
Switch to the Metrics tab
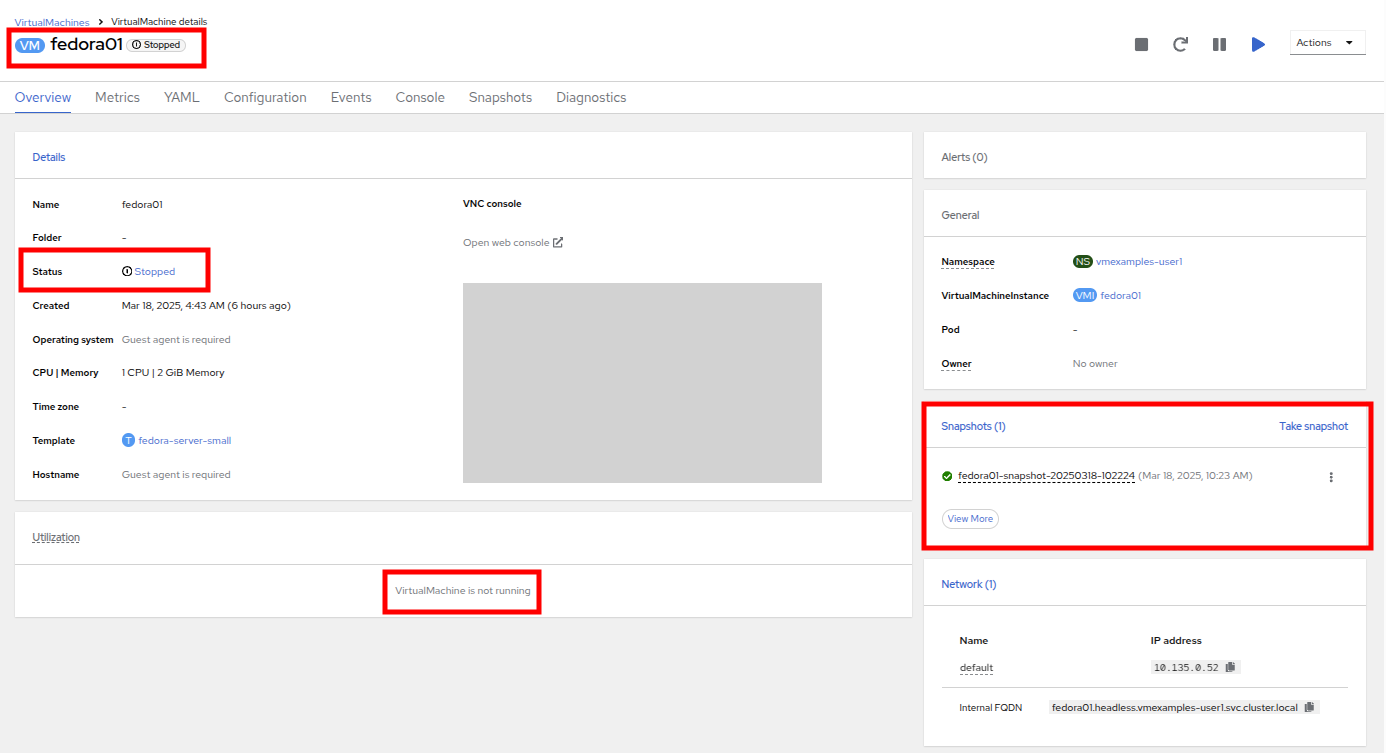tap(117, 97)
